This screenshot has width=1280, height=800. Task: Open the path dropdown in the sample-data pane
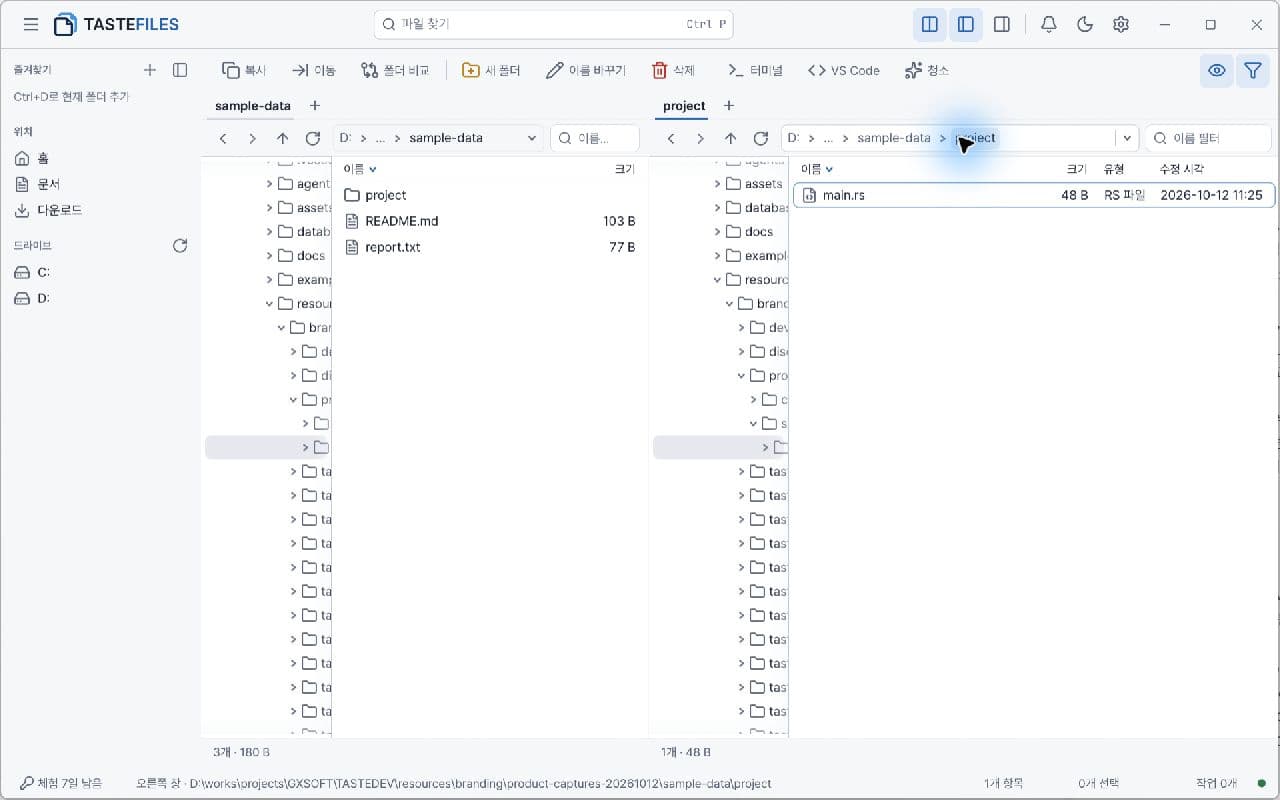pos(532,138)
